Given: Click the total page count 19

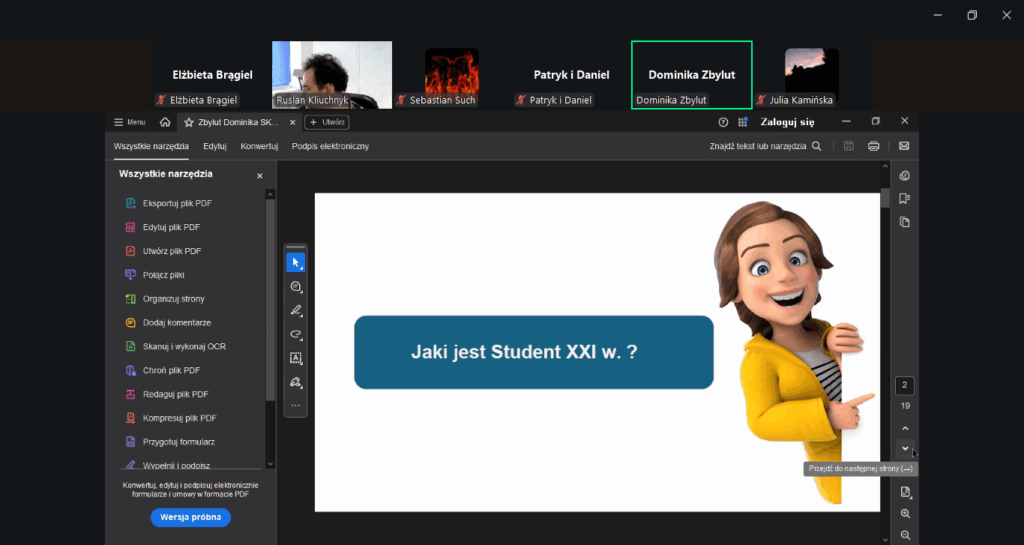Looking at the screenshot, I should (905, 406).
